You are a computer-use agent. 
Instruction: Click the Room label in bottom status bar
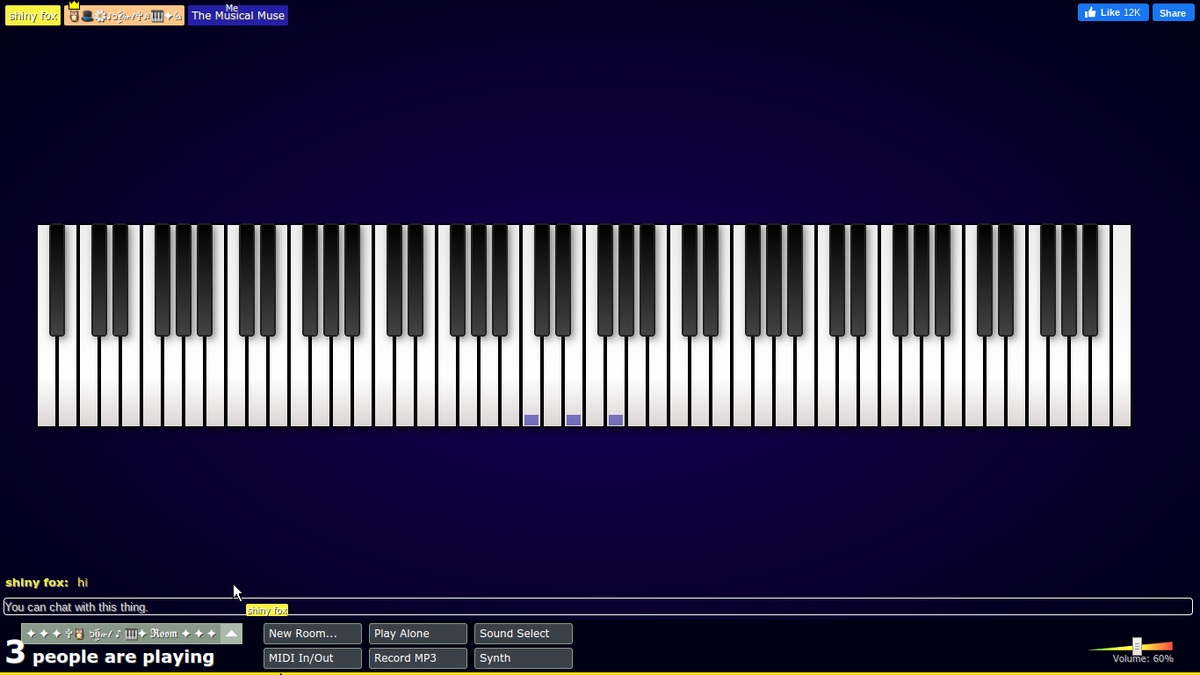164,633
